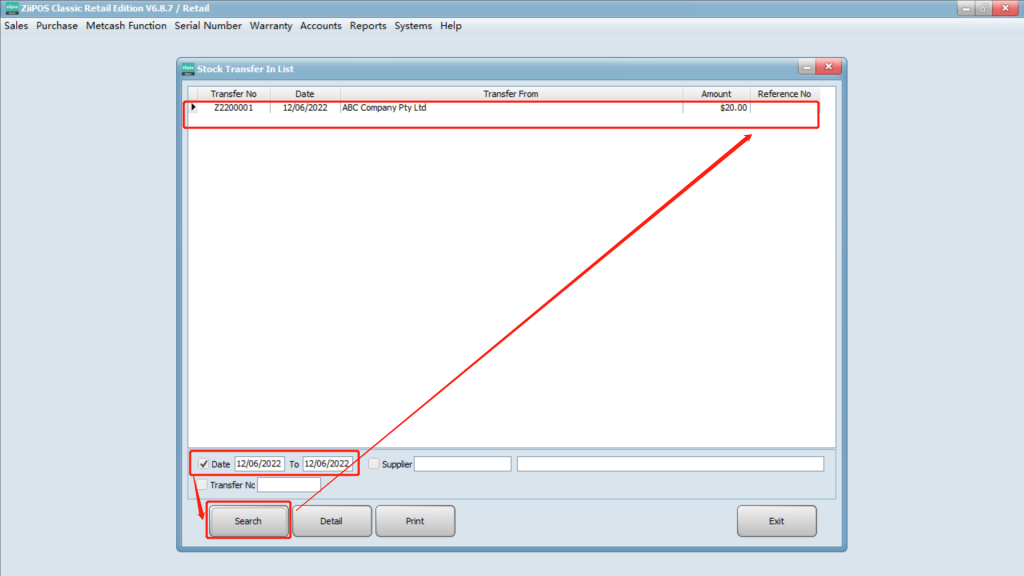Click the Exit button
The width and height of the screenshot is (1024, 576).
coord(776,521)
